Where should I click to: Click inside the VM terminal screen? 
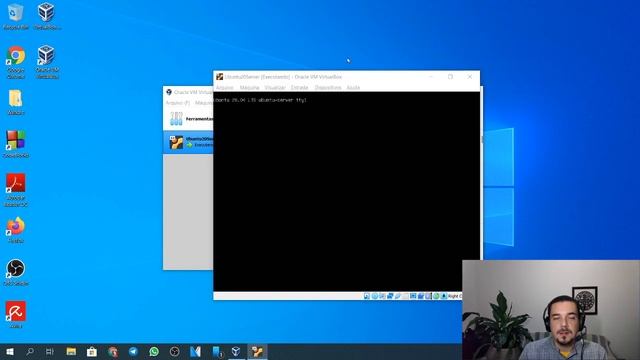(x=347, y=191)
